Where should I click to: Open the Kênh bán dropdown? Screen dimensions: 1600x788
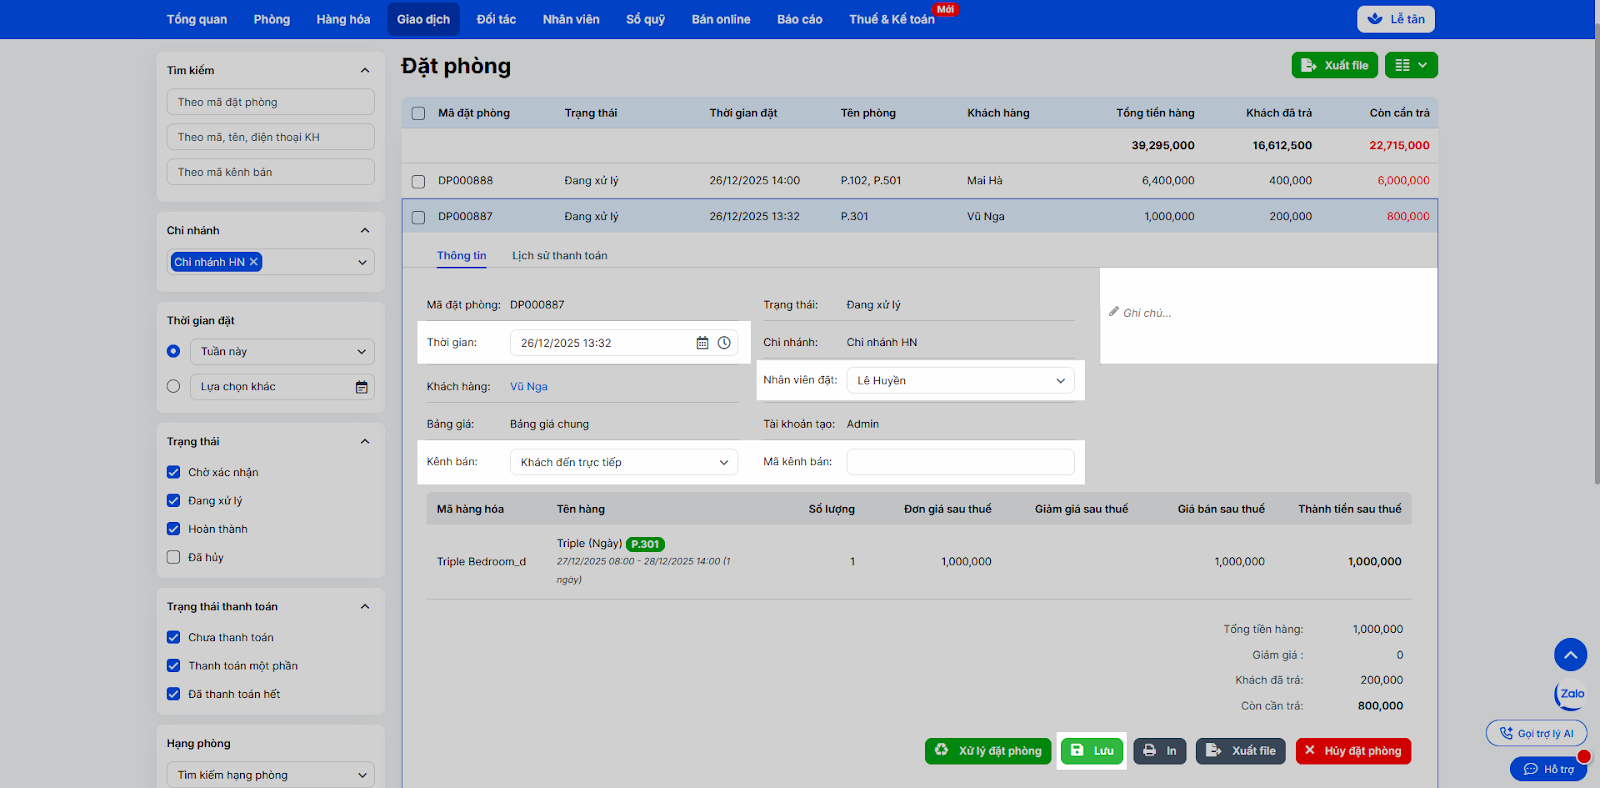point(624,462)
